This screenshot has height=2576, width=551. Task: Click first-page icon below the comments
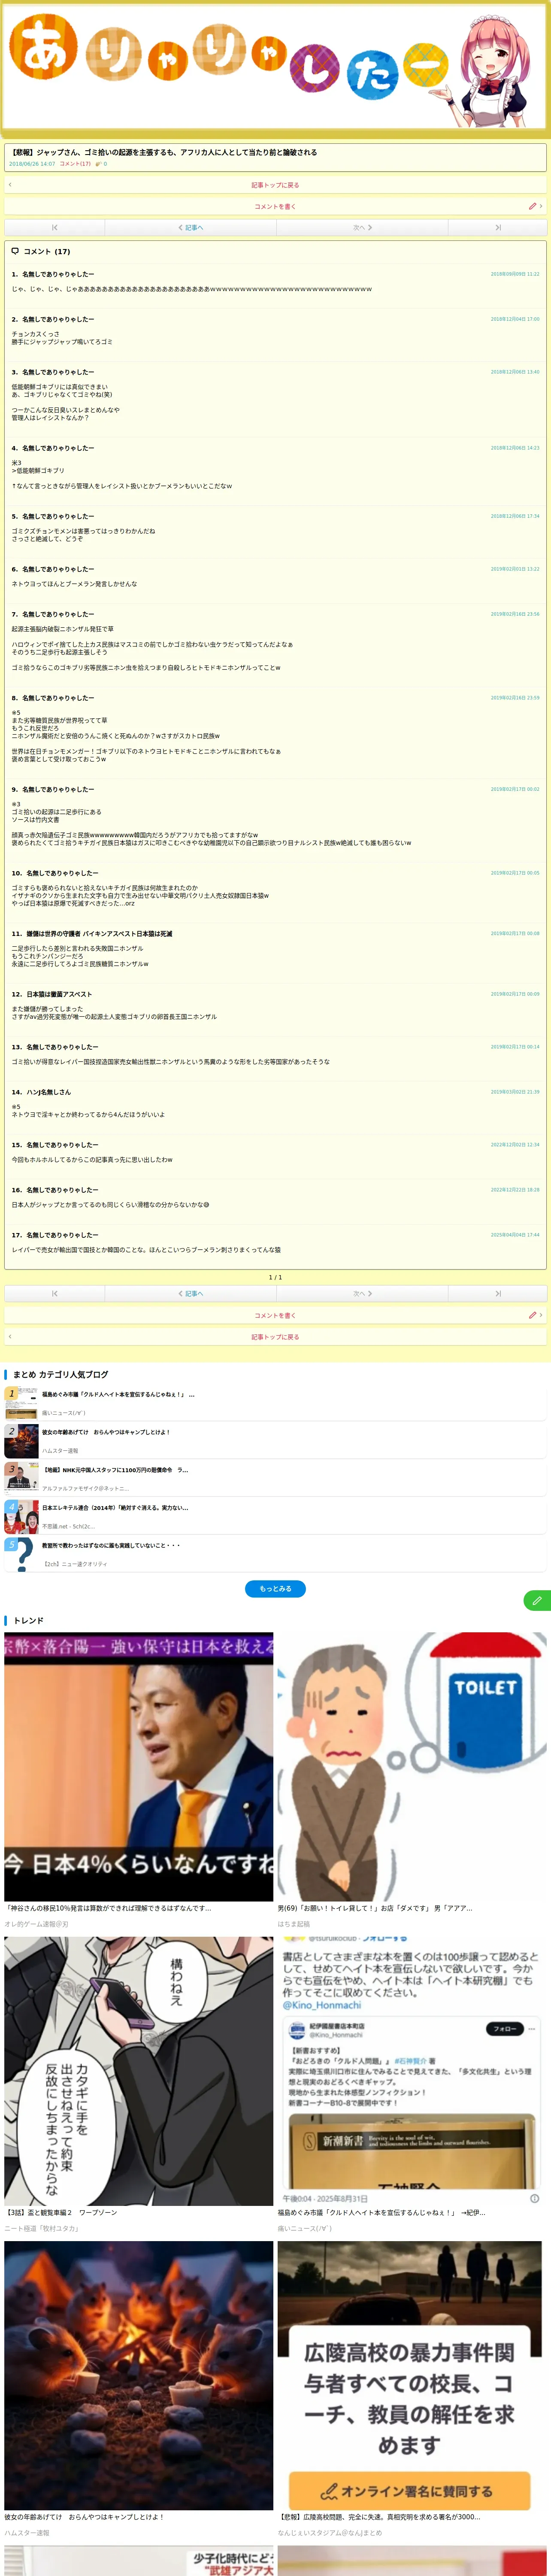pos(54,1293)
